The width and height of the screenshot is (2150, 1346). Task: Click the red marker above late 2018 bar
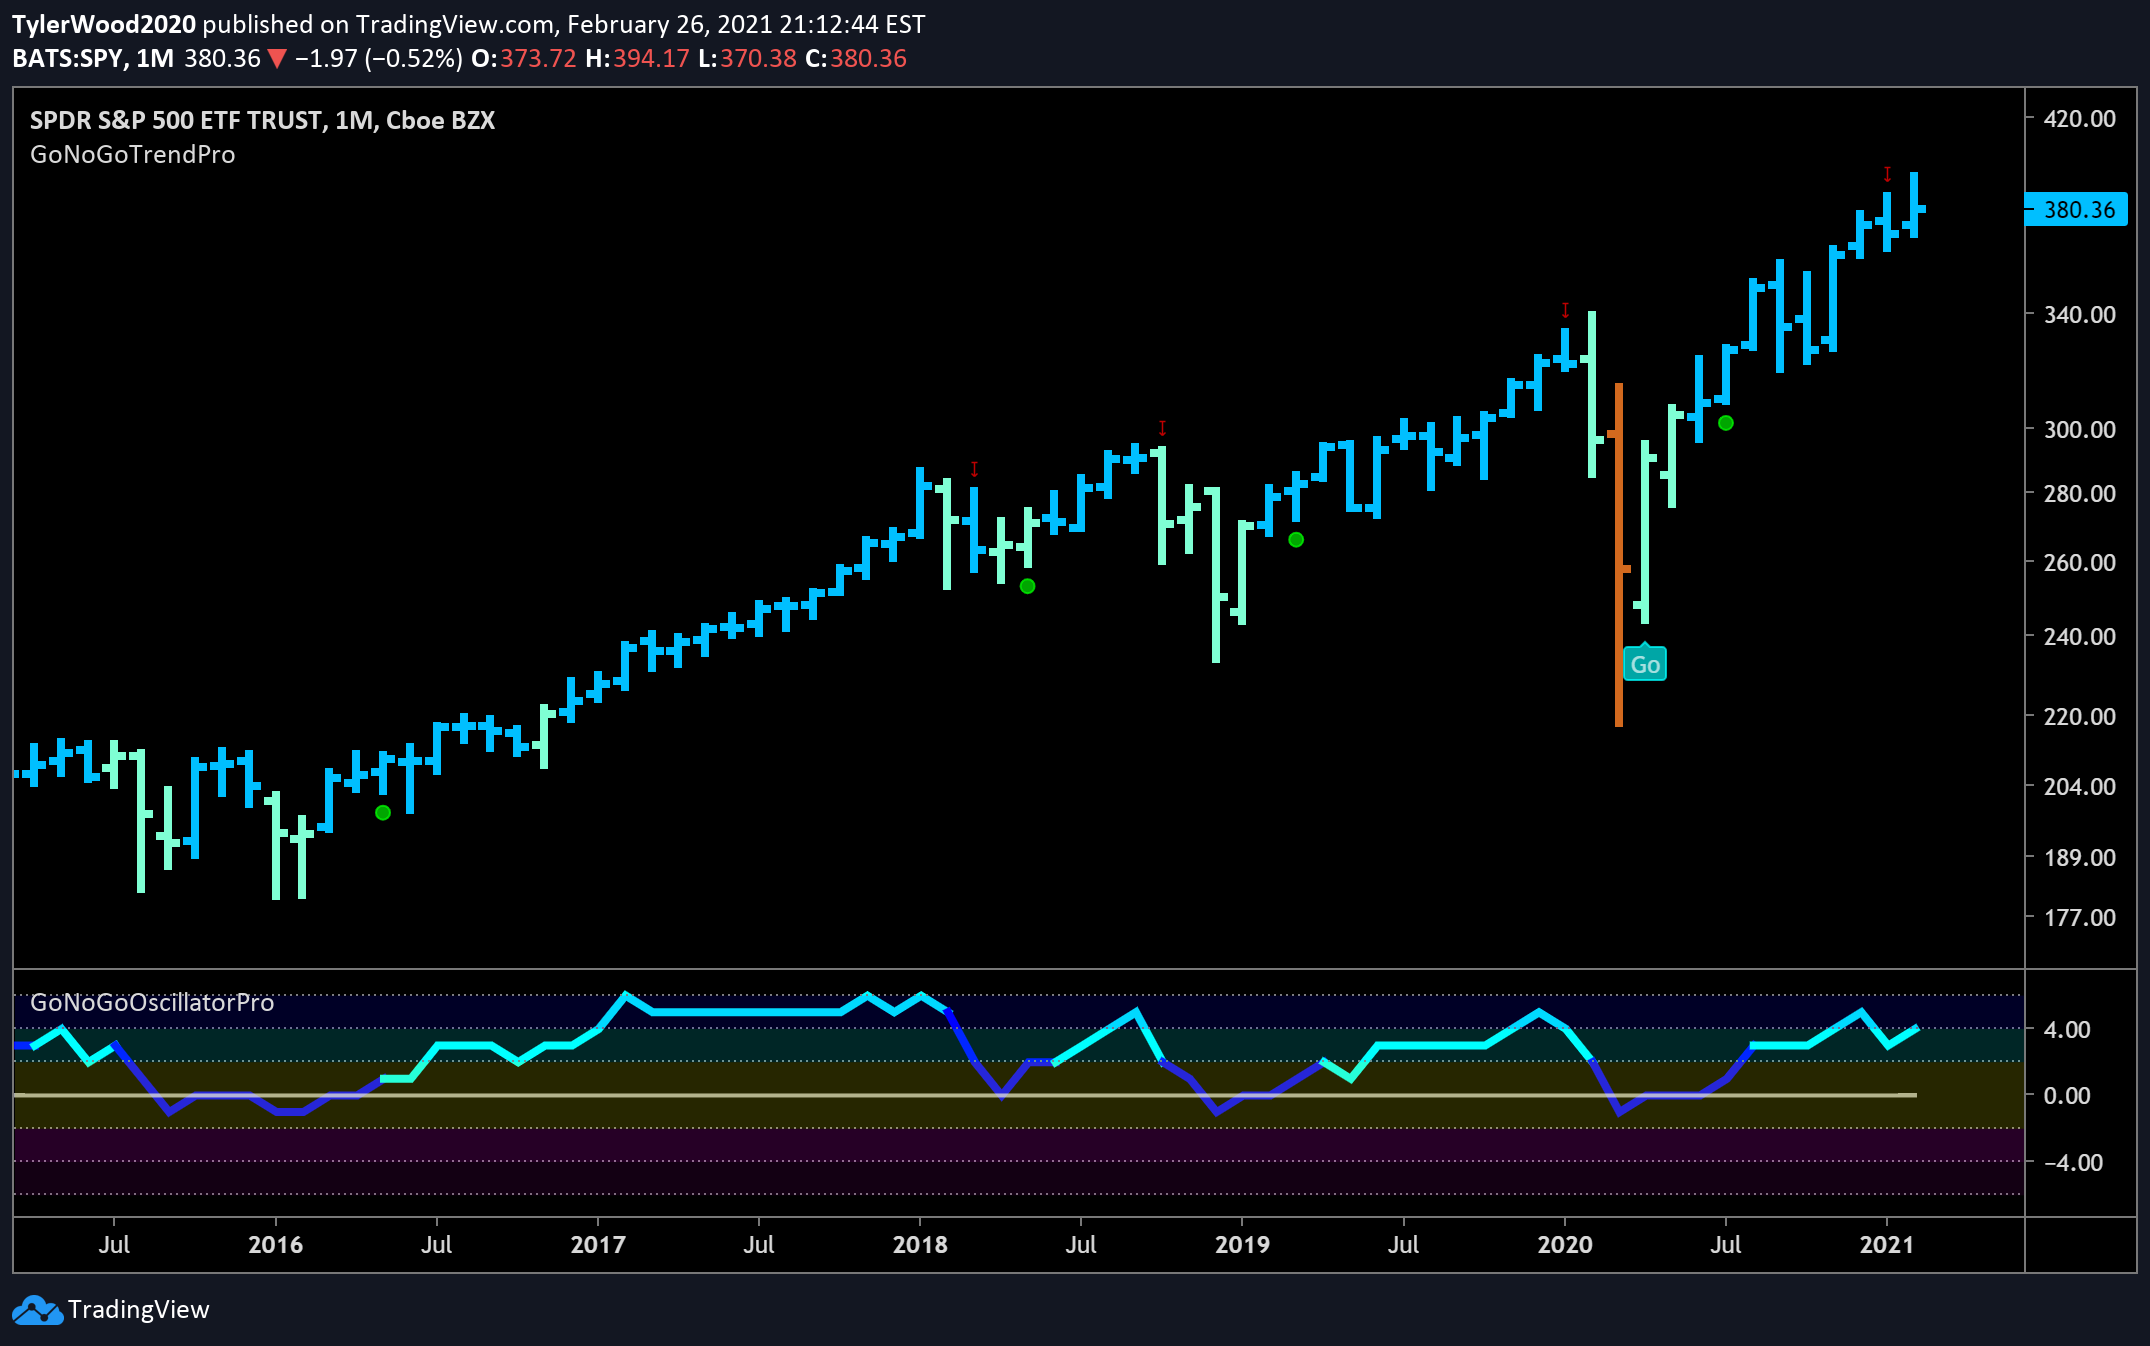point(1162,428)
